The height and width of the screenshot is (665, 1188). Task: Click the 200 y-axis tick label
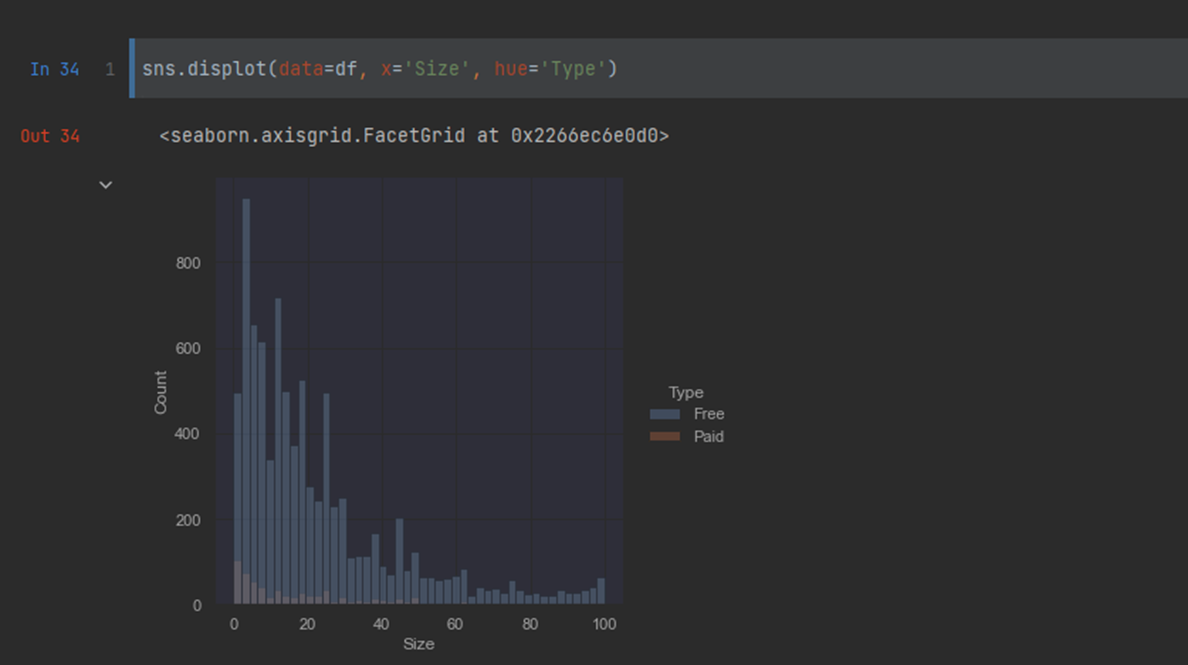[188, 520]
